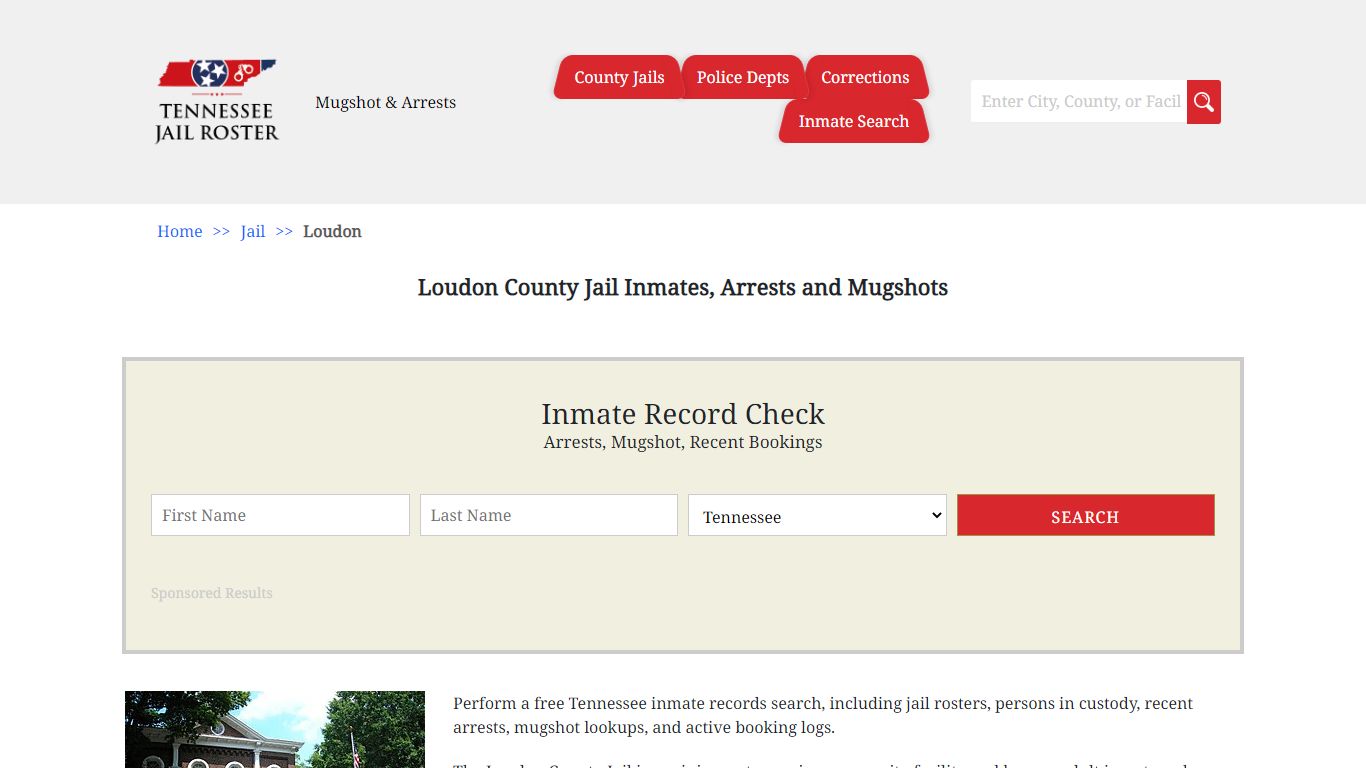
Task: Open the Police Depts tab
Action: pyautogui.click(x=743, y=77)
